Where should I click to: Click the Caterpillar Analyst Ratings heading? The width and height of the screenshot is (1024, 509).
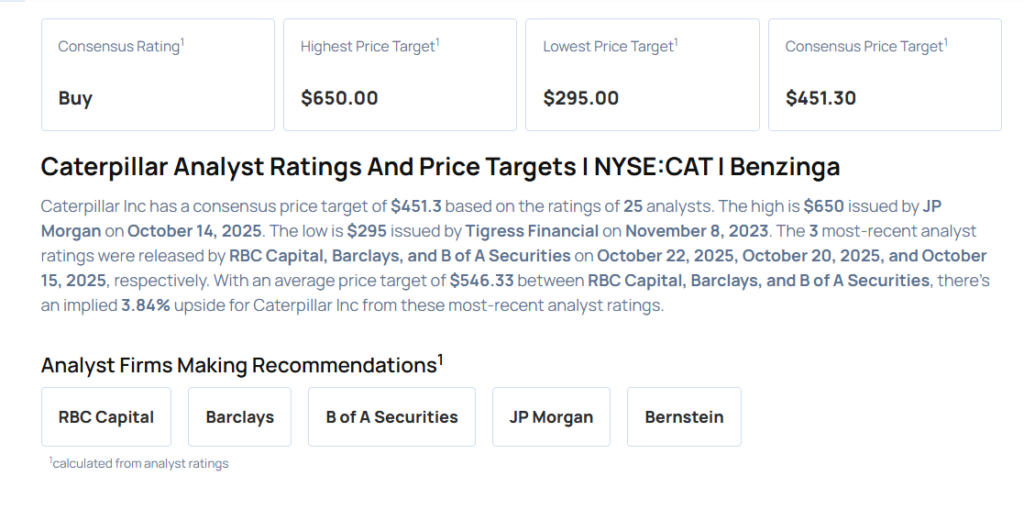(440, 166)
